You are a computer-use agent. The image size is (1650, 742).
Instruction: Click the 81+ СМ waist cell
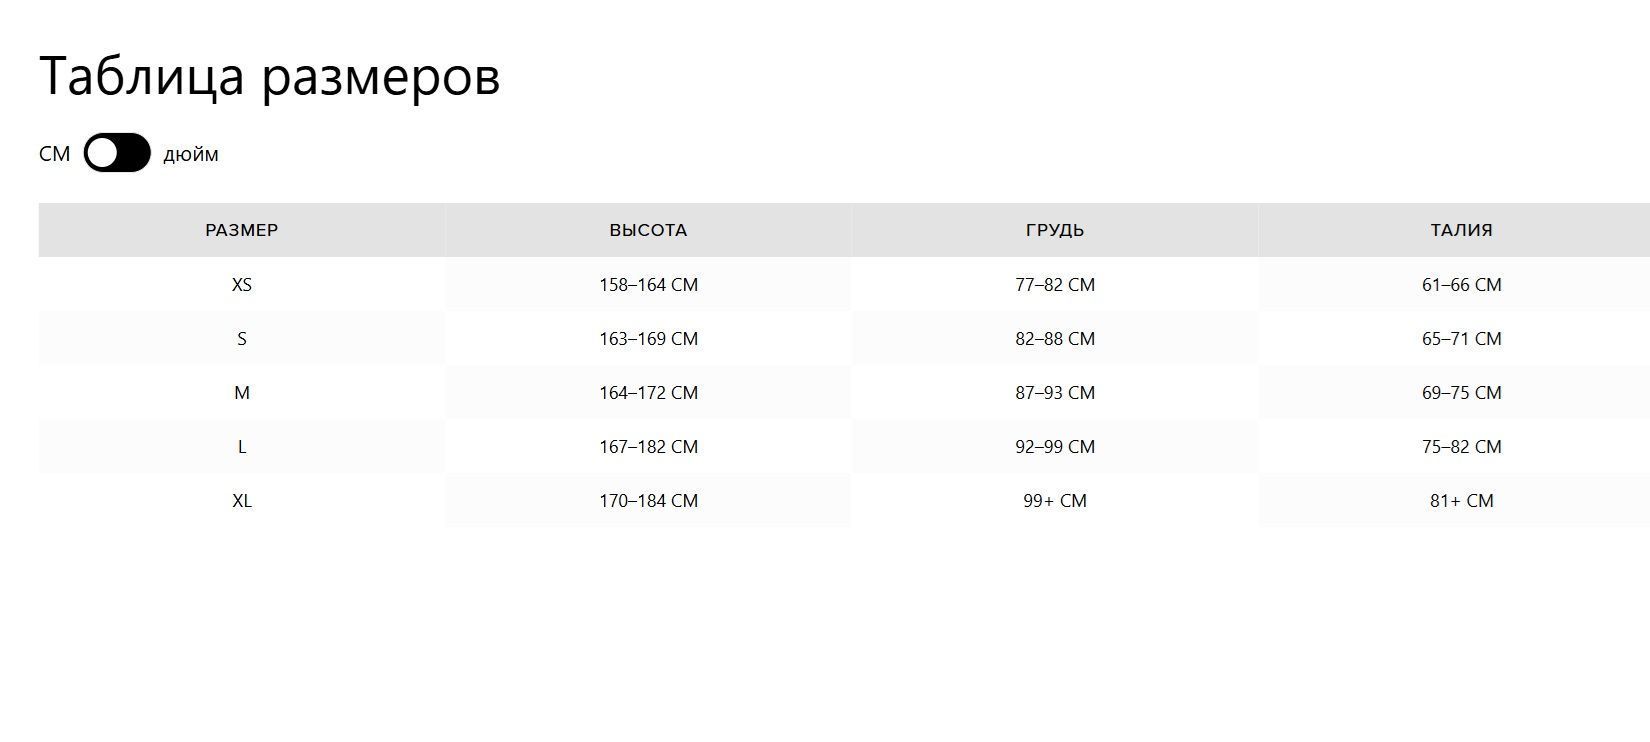1461,501
